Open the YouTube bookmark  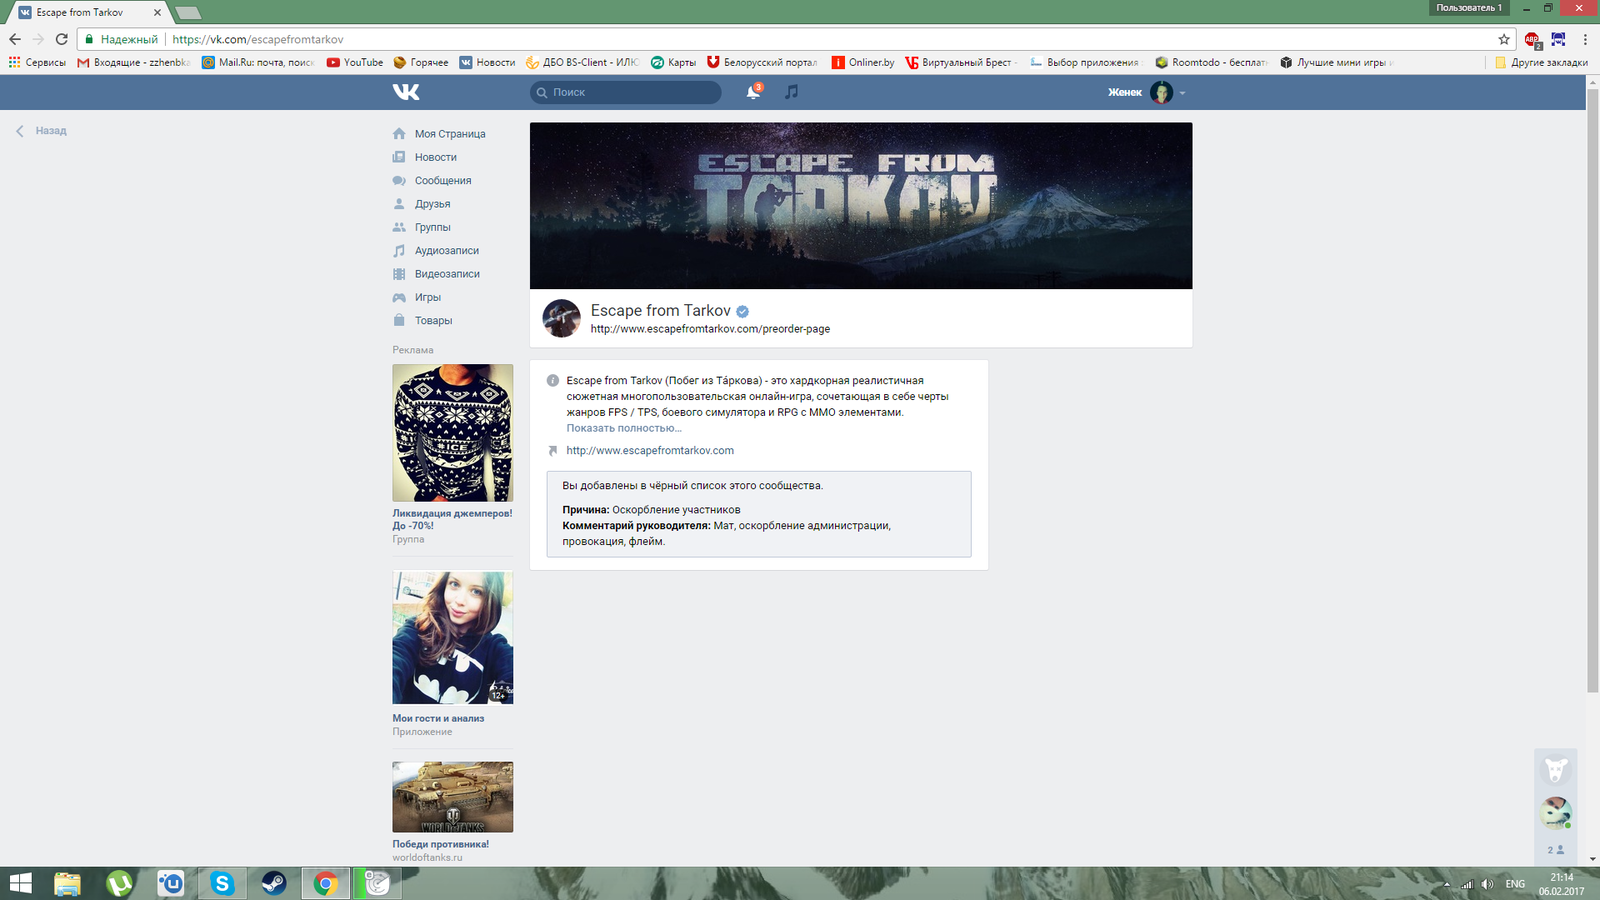click(355, 62)
